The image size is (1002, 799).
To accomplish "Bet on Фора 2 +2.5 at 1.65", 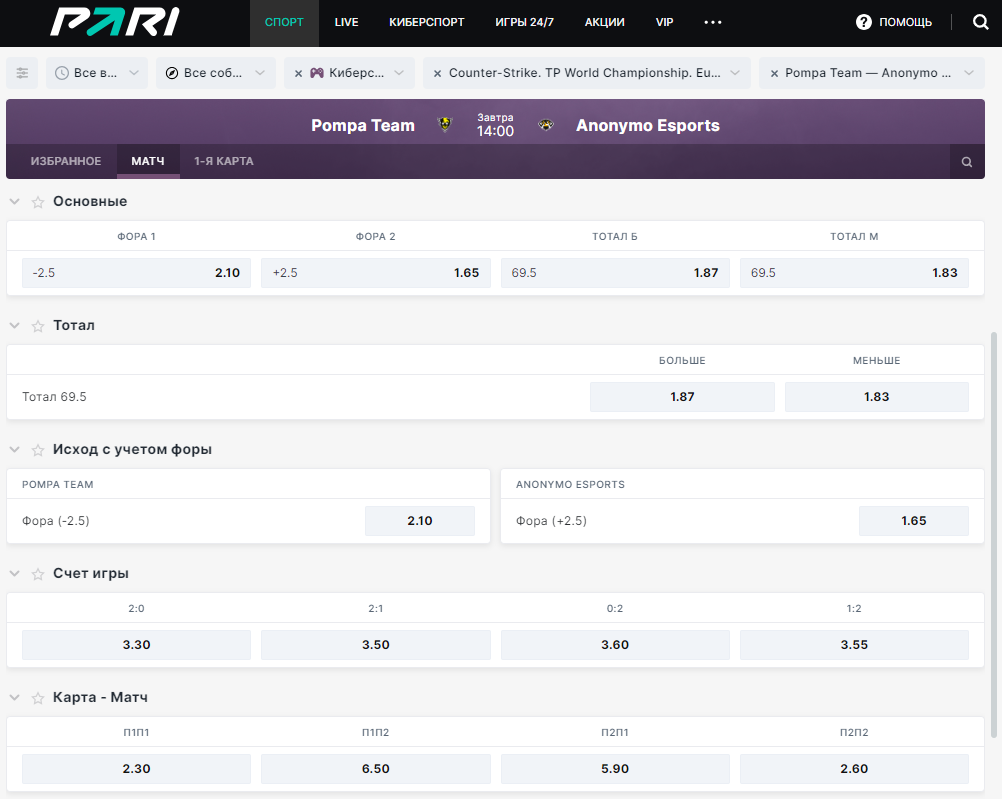I will tap(376, 273).
